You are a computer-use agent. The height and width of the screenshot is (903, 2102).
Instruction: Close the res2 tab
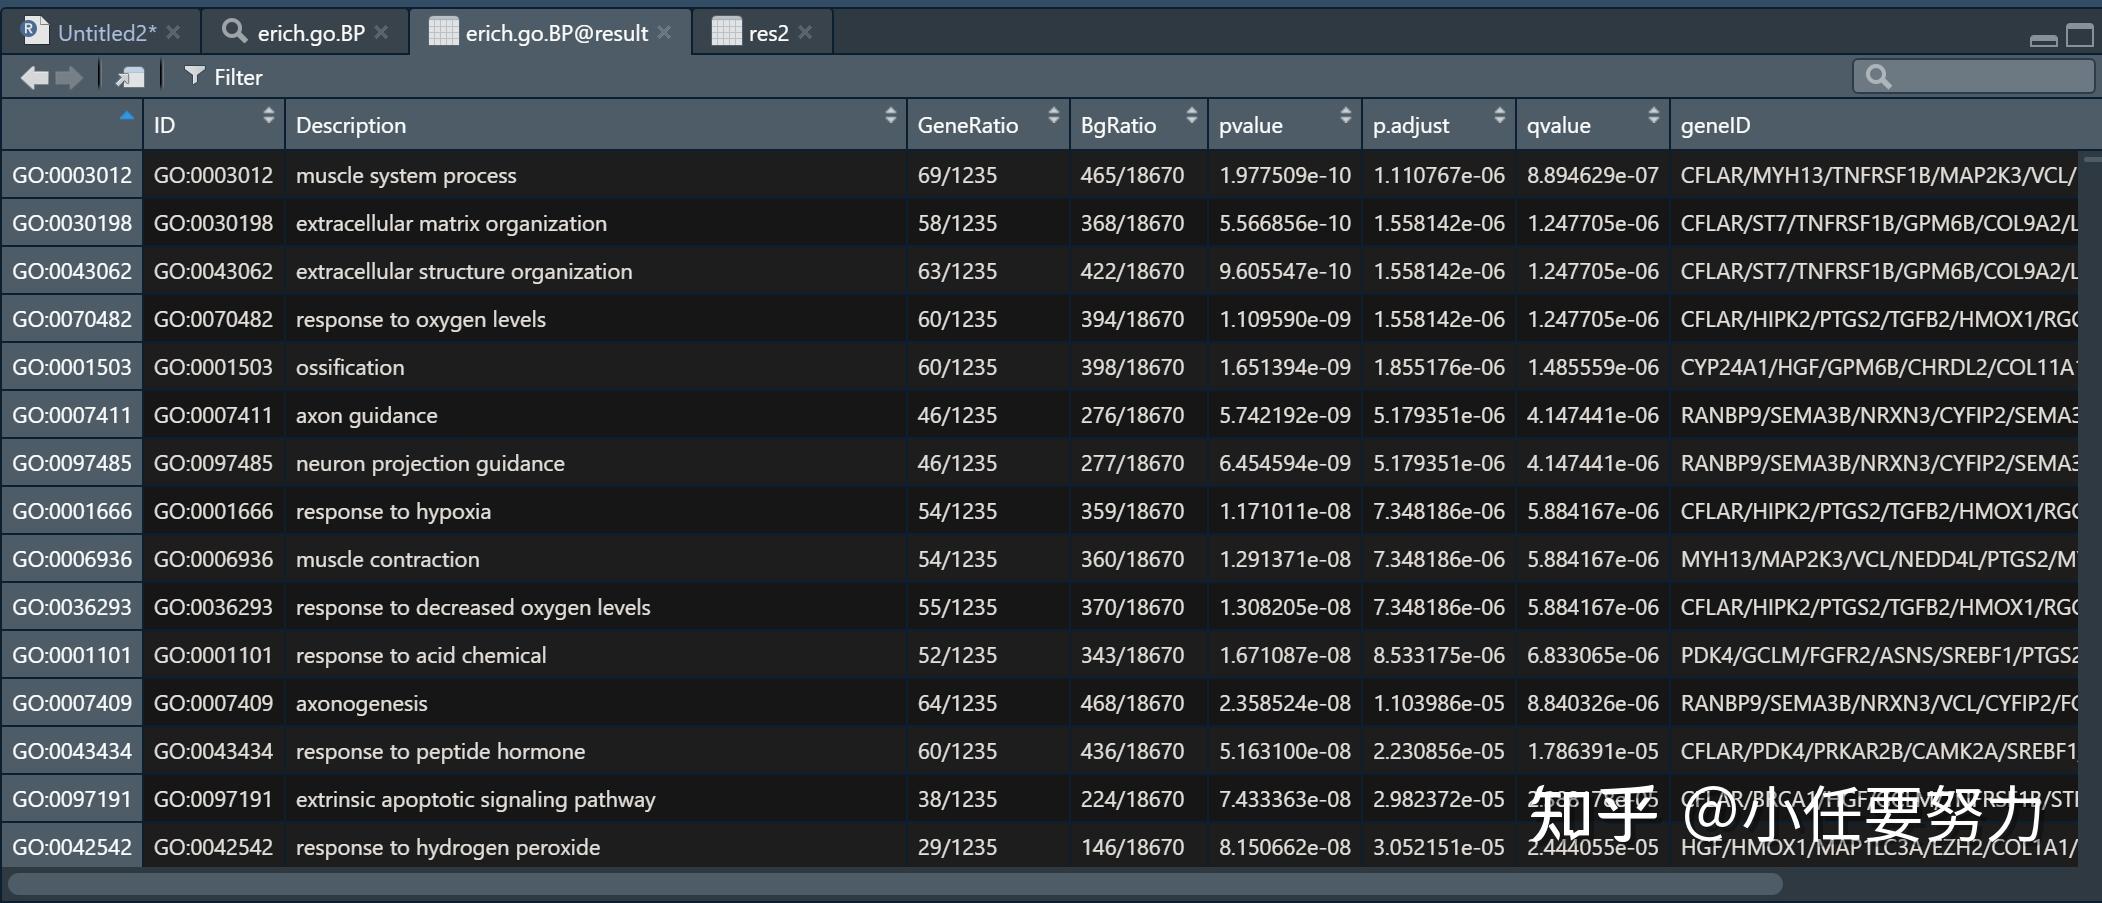tap(806, 33)
